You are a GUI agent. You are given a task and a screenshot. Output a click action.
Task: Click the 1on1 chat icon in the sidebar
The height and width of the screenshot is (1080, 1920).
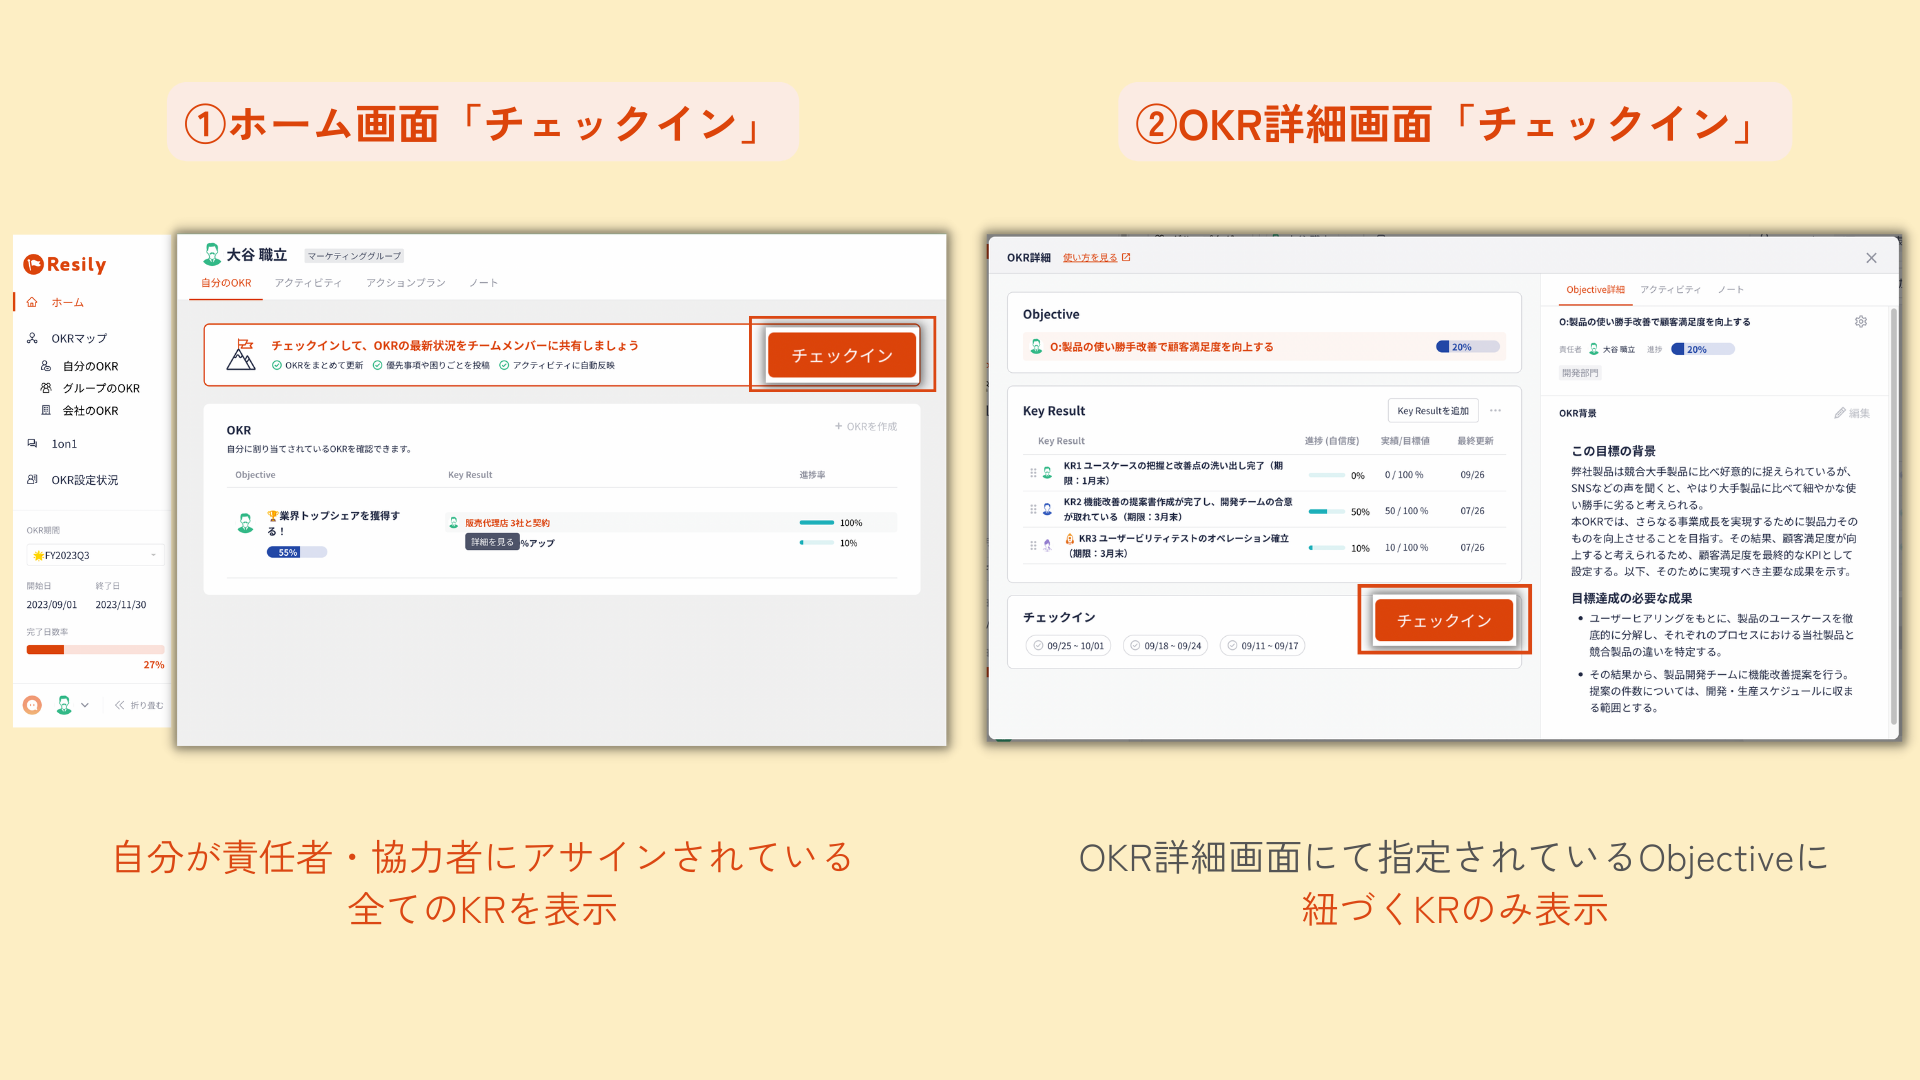(x=32, y=444)
